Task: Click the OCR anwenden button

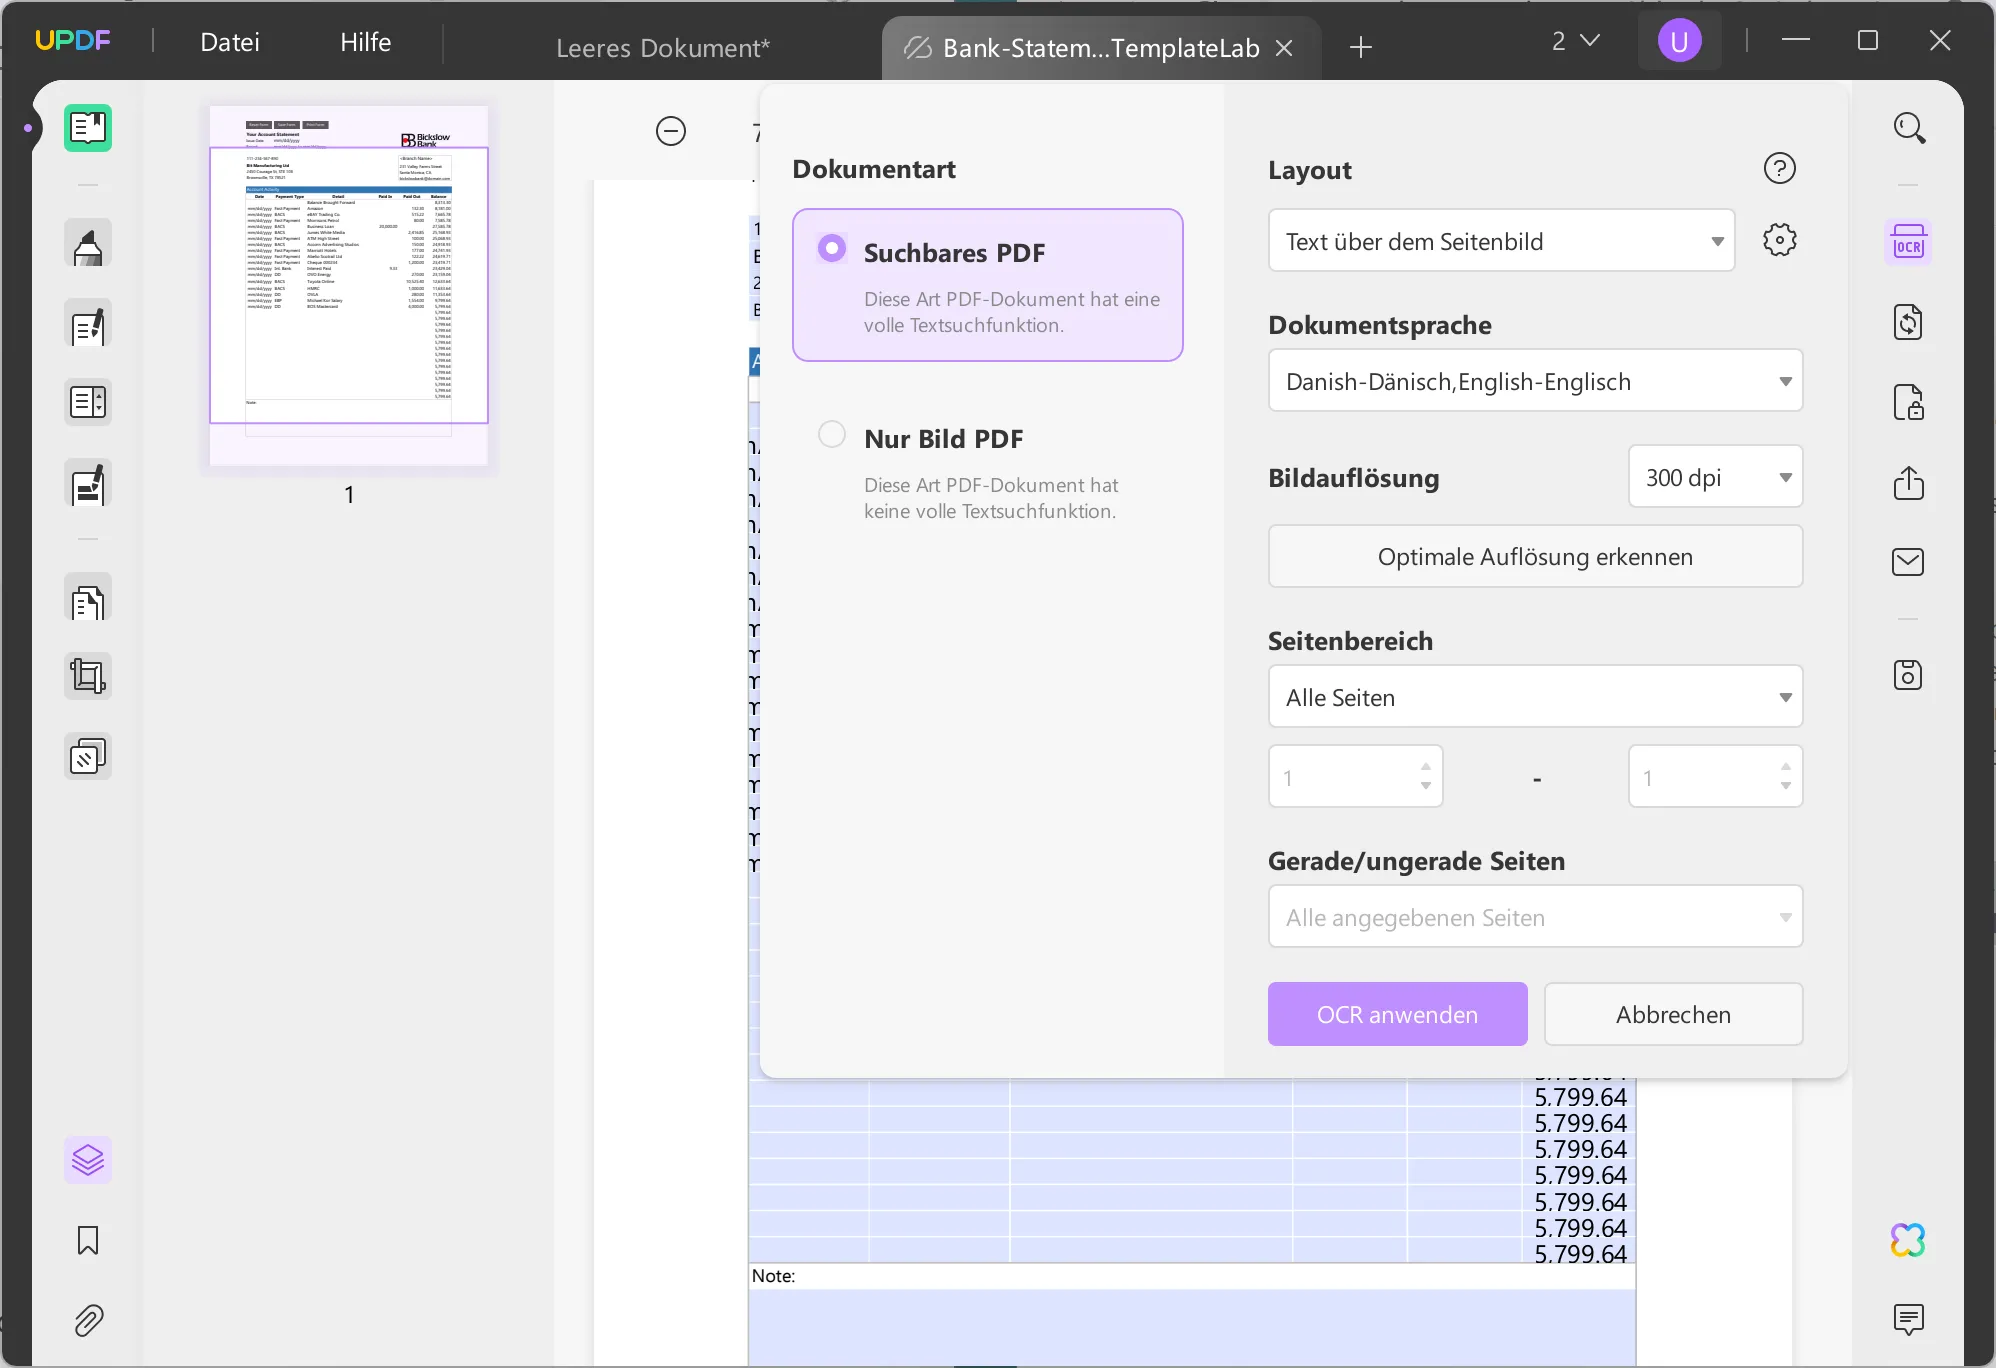Action: 1397,1014
